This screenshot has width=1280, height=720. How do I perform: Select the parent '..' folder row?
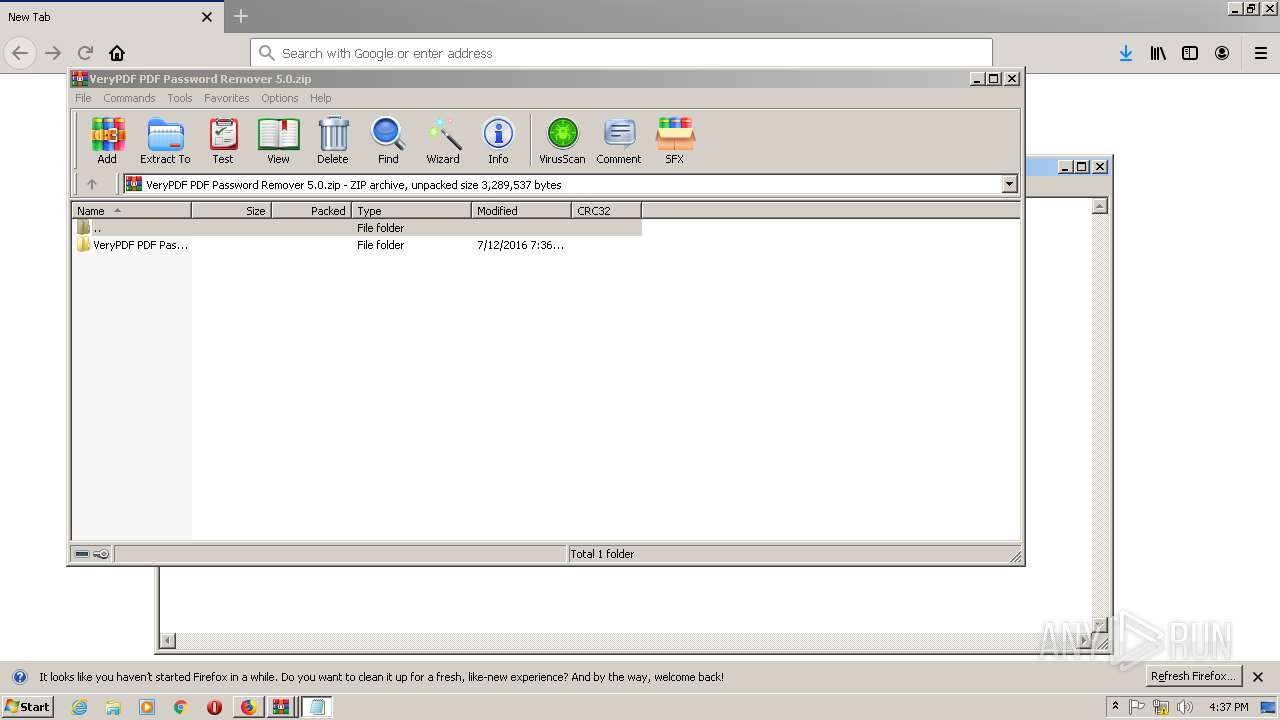click(357, 228)
